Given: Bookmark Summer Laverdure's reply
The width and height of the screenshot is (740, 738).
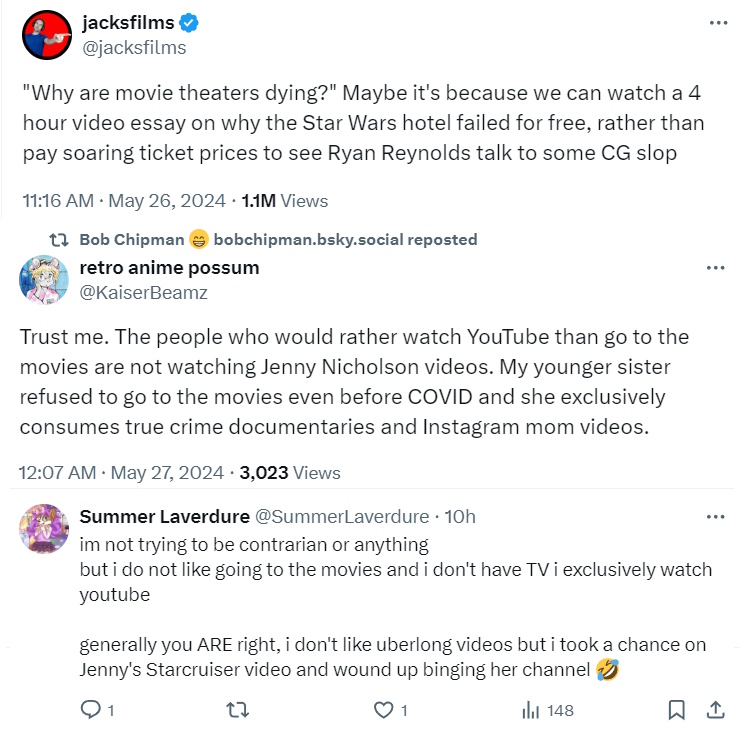Looking at the screenshot, I should (x=677, y=710).
